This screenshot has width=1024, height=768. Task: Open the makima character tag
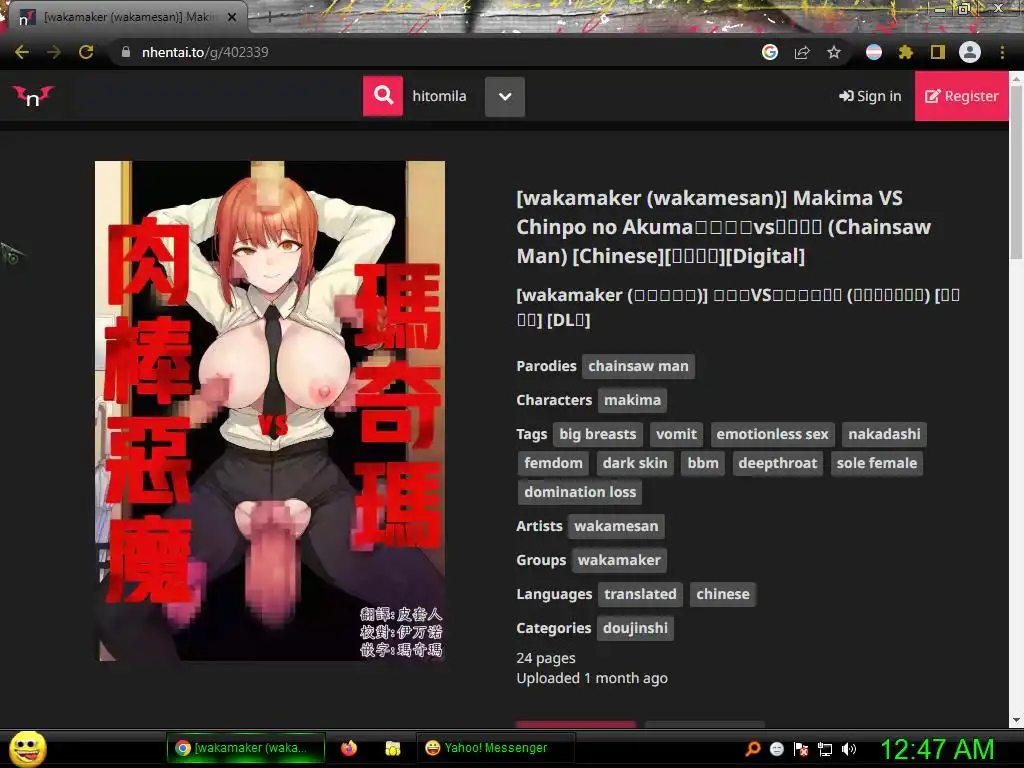click(632, 400)
